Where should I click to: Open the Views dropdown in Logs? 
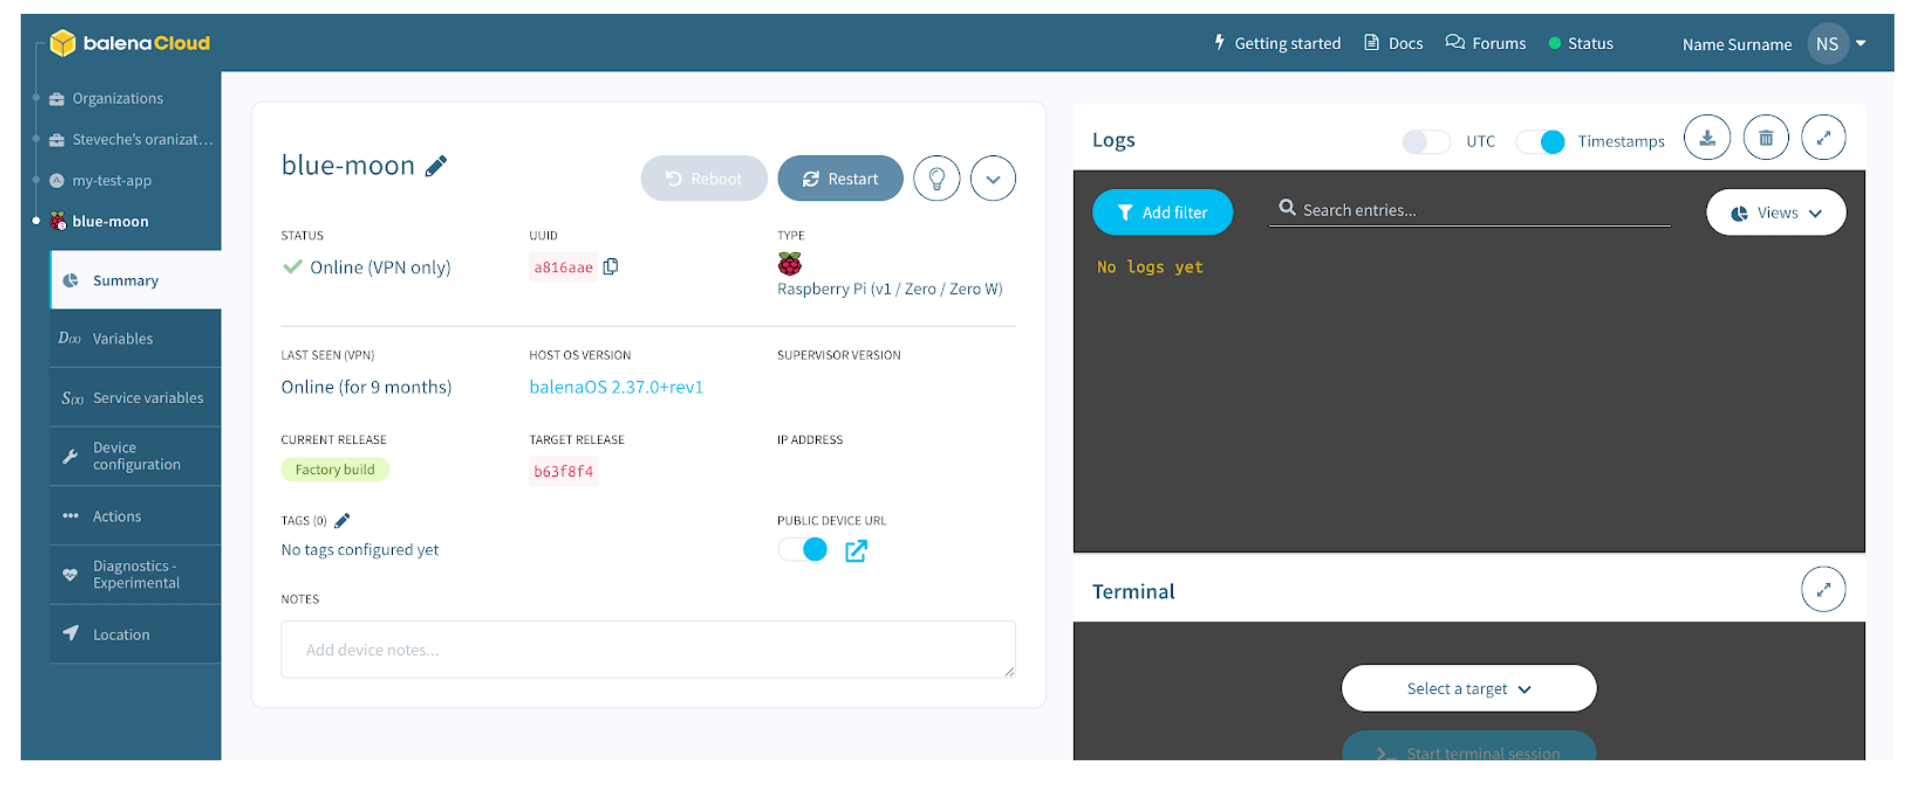(1775, 213)
